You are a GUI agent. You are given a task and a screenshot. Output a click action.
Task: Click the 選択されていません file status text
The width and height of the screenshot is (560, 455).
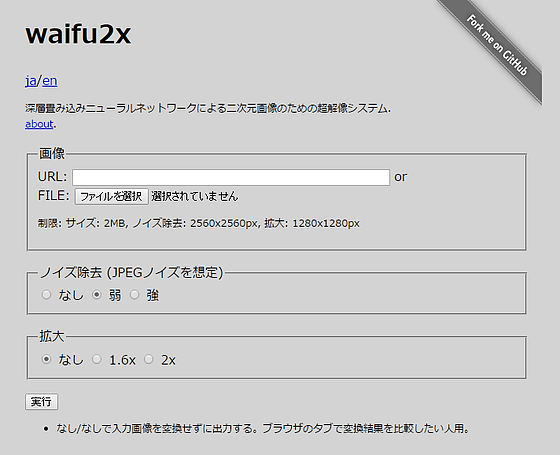[195, 196]
